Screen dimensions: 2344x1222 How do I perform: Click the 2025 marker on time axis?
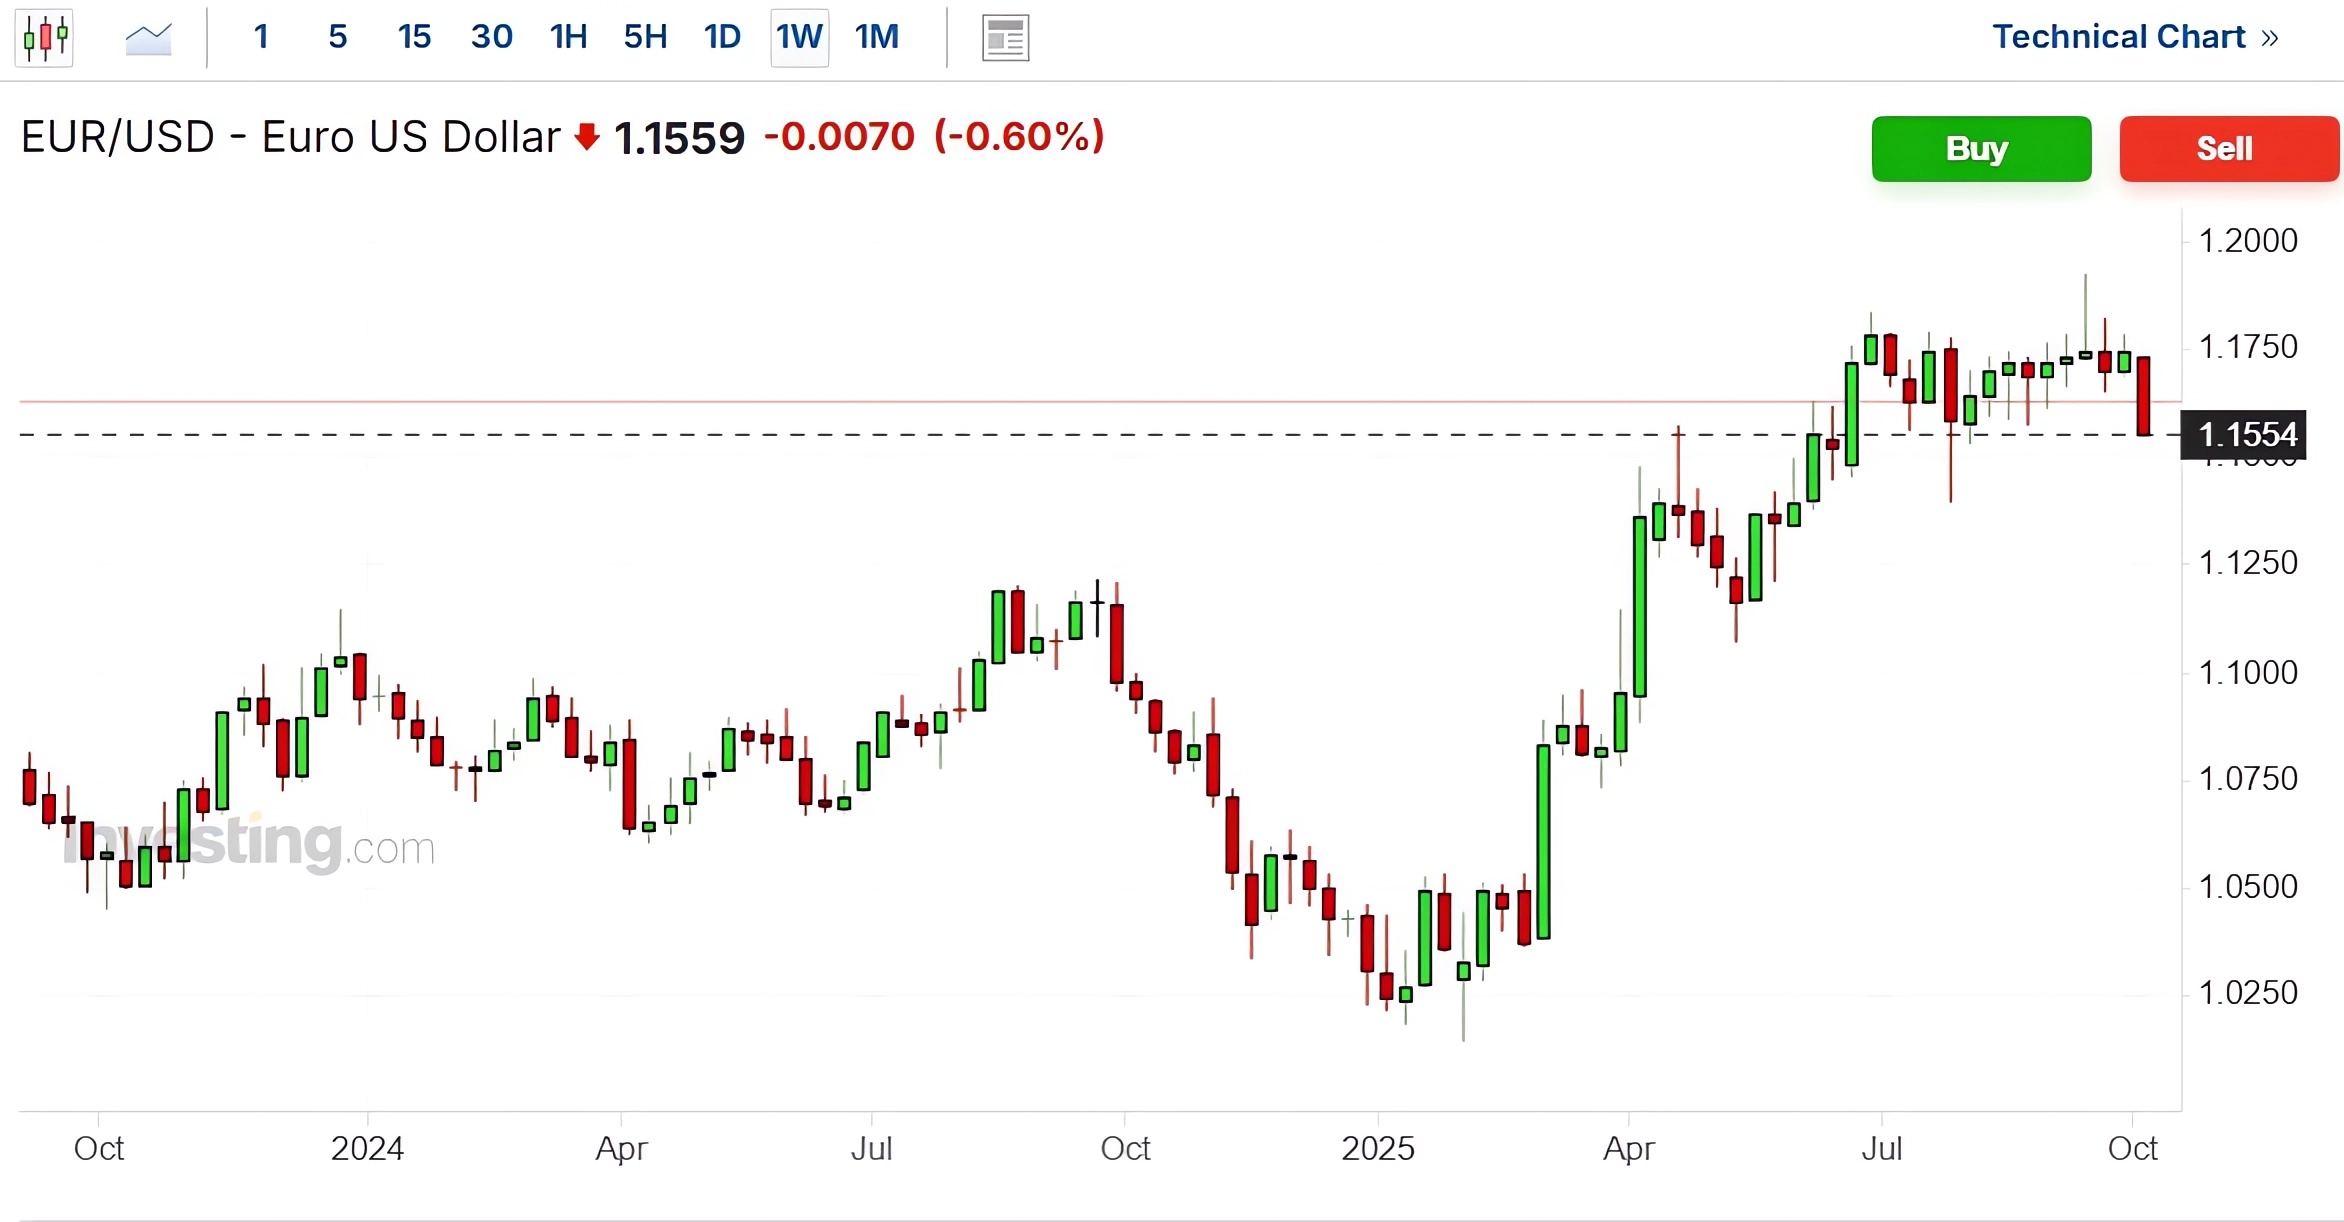click(1377, 1148)
